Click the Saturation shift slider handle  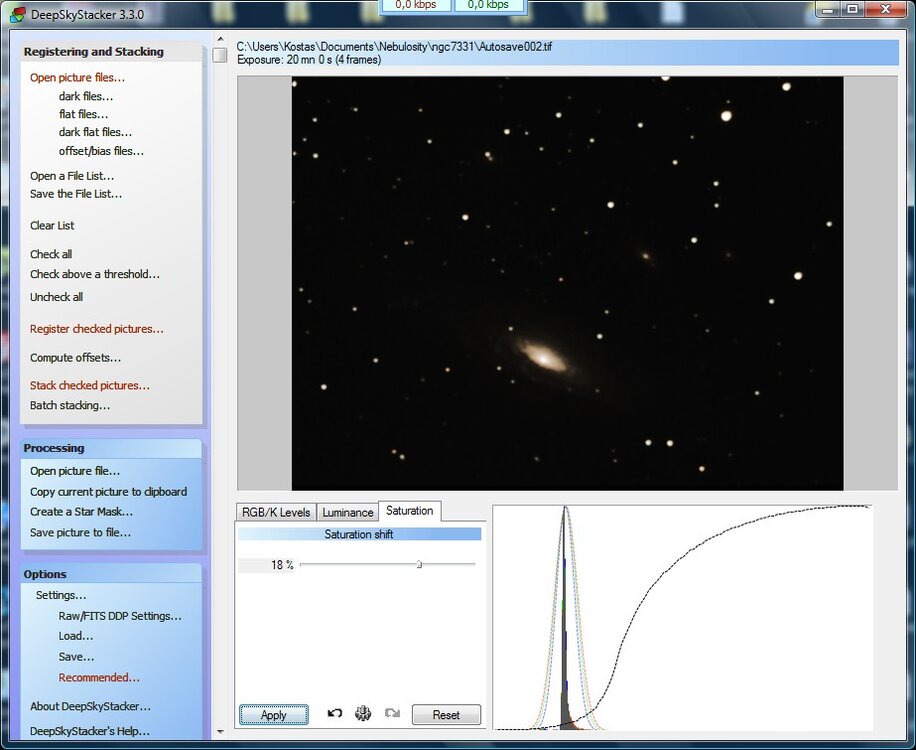419,565
